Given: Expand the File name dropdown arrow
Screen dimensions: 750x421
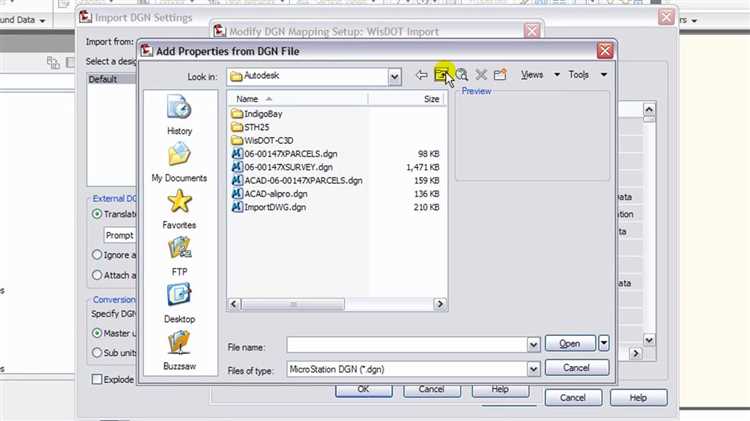Looking at the screenshot, I should coord(533,345).
